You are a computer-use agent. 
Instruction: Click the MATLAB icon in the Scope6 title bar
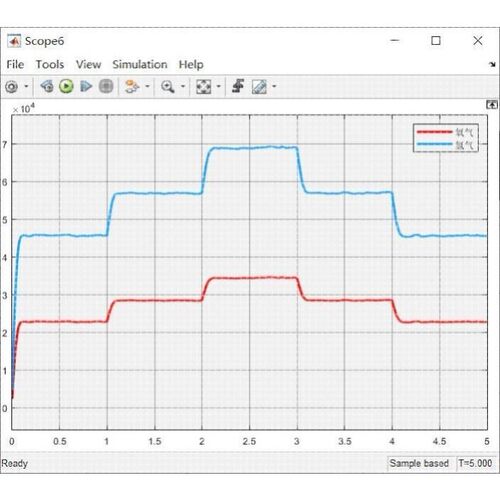tap(14, 41)
